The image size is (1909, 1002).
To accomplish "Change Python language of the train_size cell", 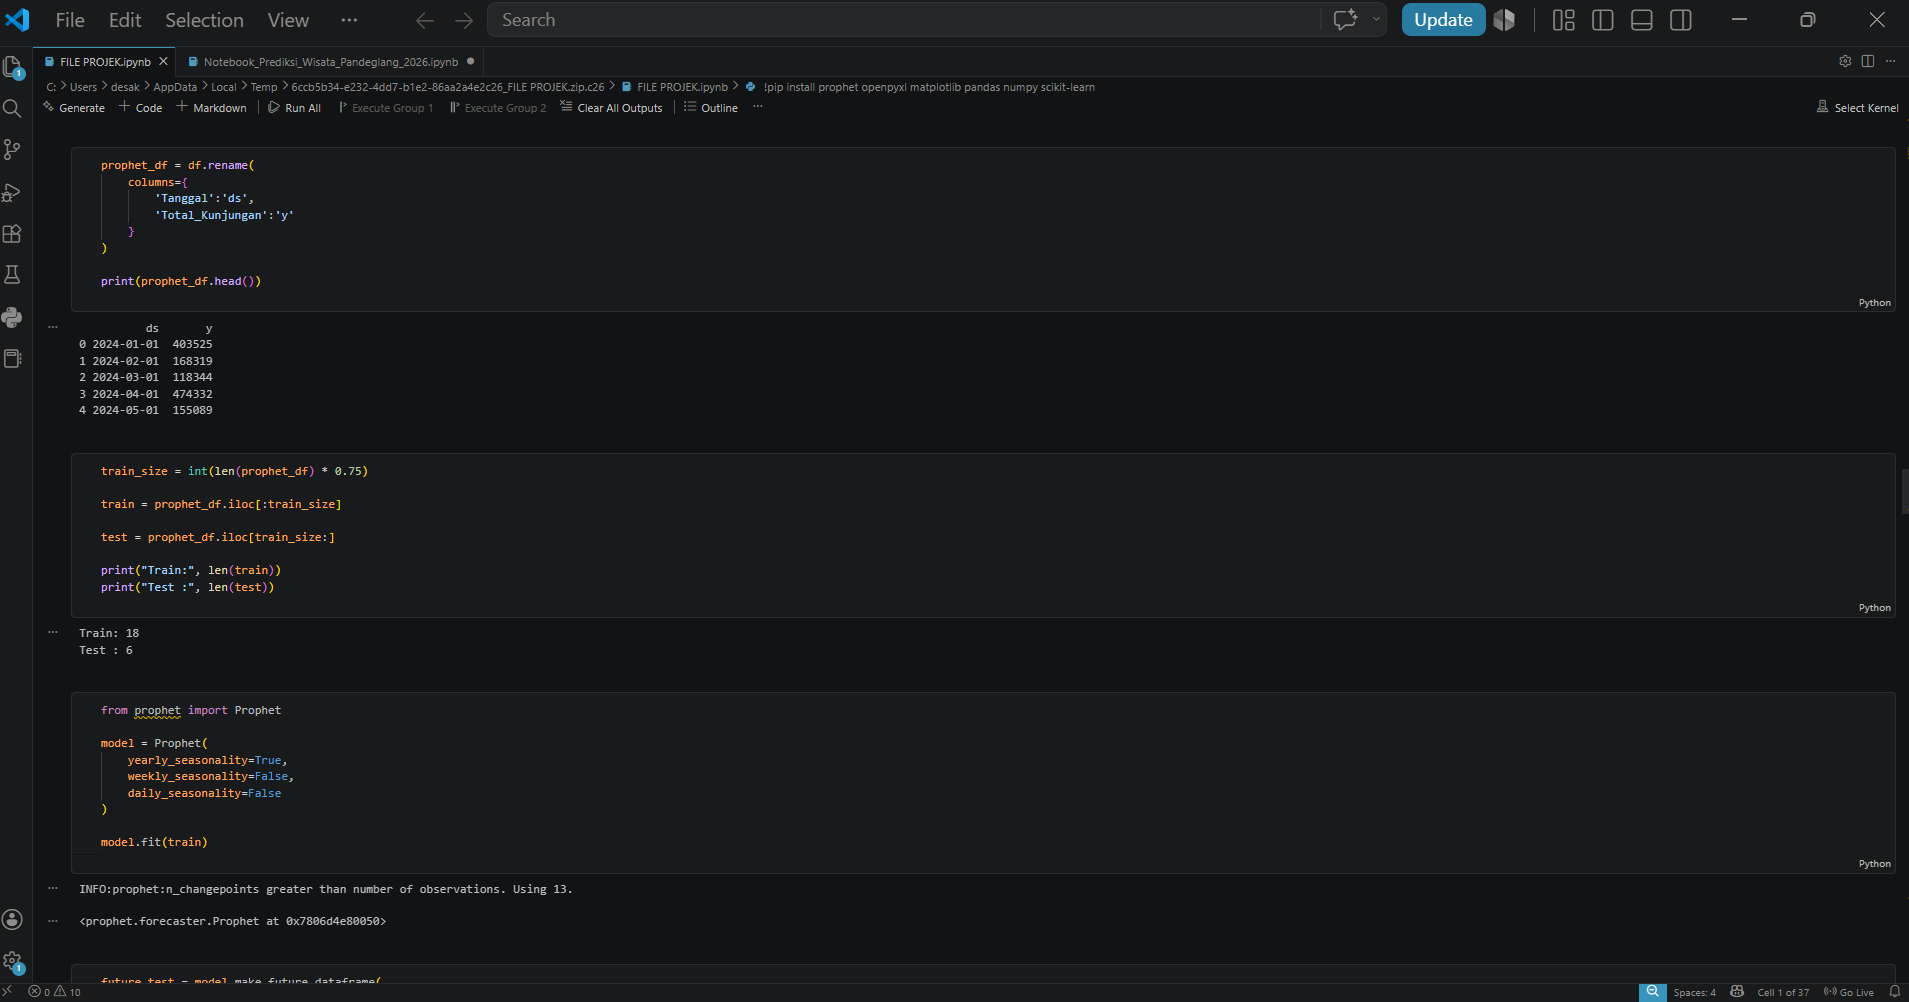I will click(x=1874, y=608).
